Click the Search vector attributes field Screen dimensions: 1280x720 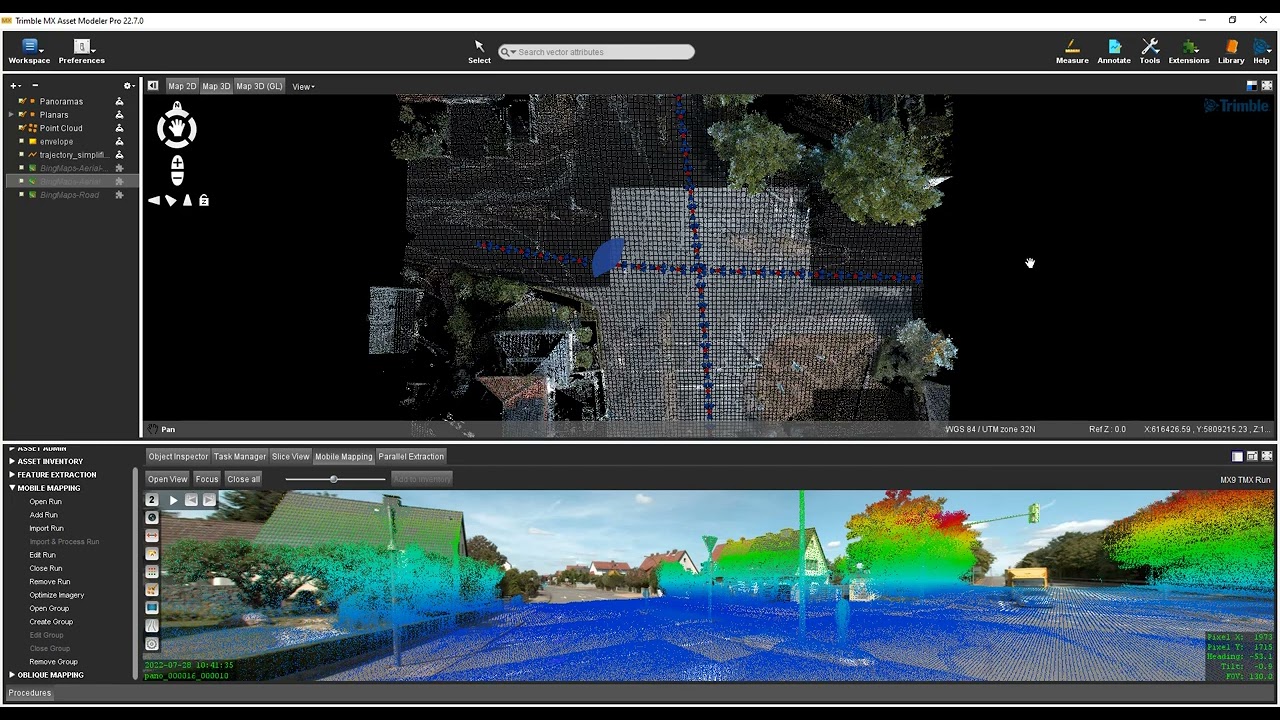(596, 52)
